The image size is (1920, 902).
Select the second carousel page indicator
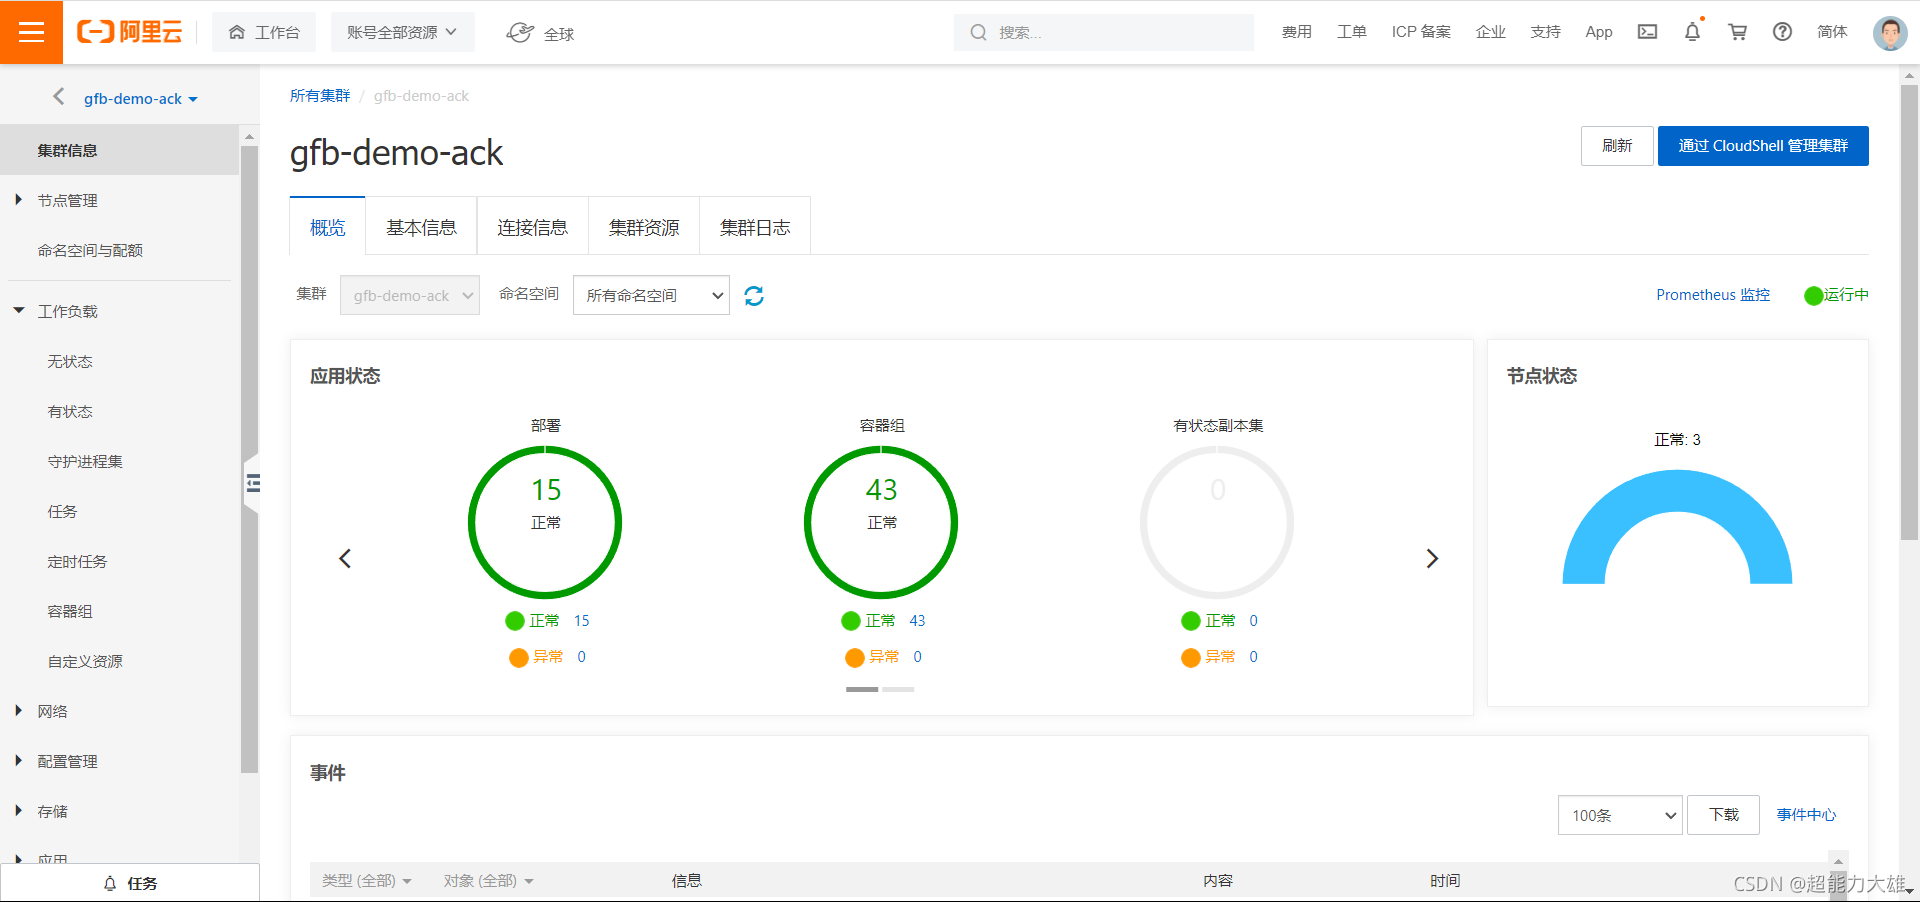pos(898,689)
